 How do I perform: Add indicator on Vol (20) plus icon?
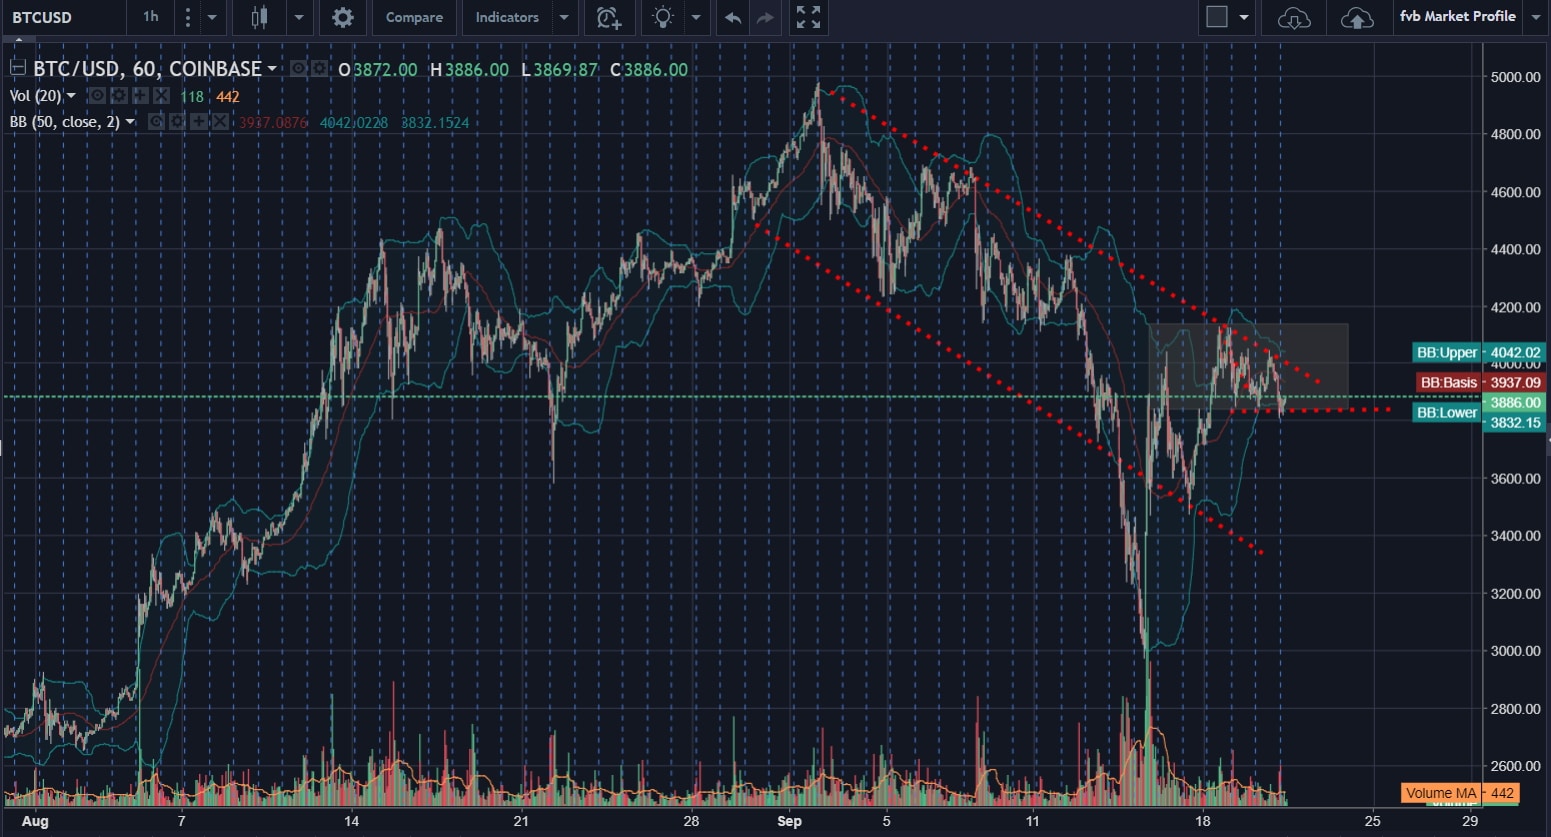(x=140, y=96)
